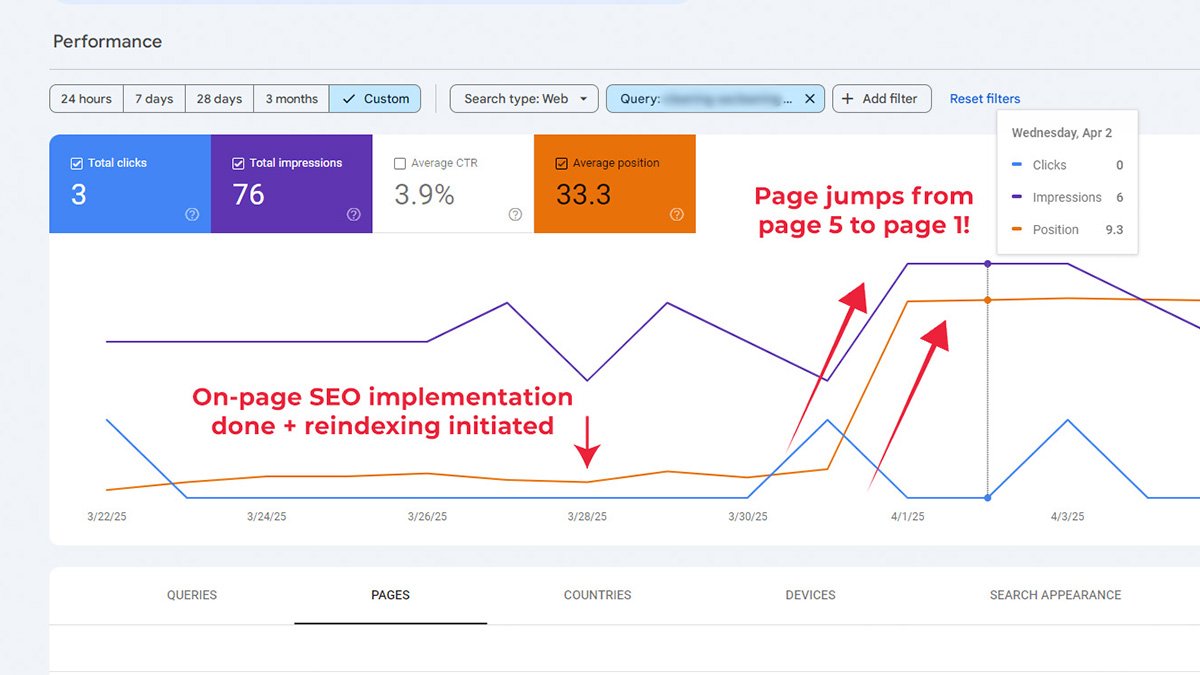Remove the Query filter with X icon
Image resolution: width=1200 pixels, height=675 pixels.
809,99
